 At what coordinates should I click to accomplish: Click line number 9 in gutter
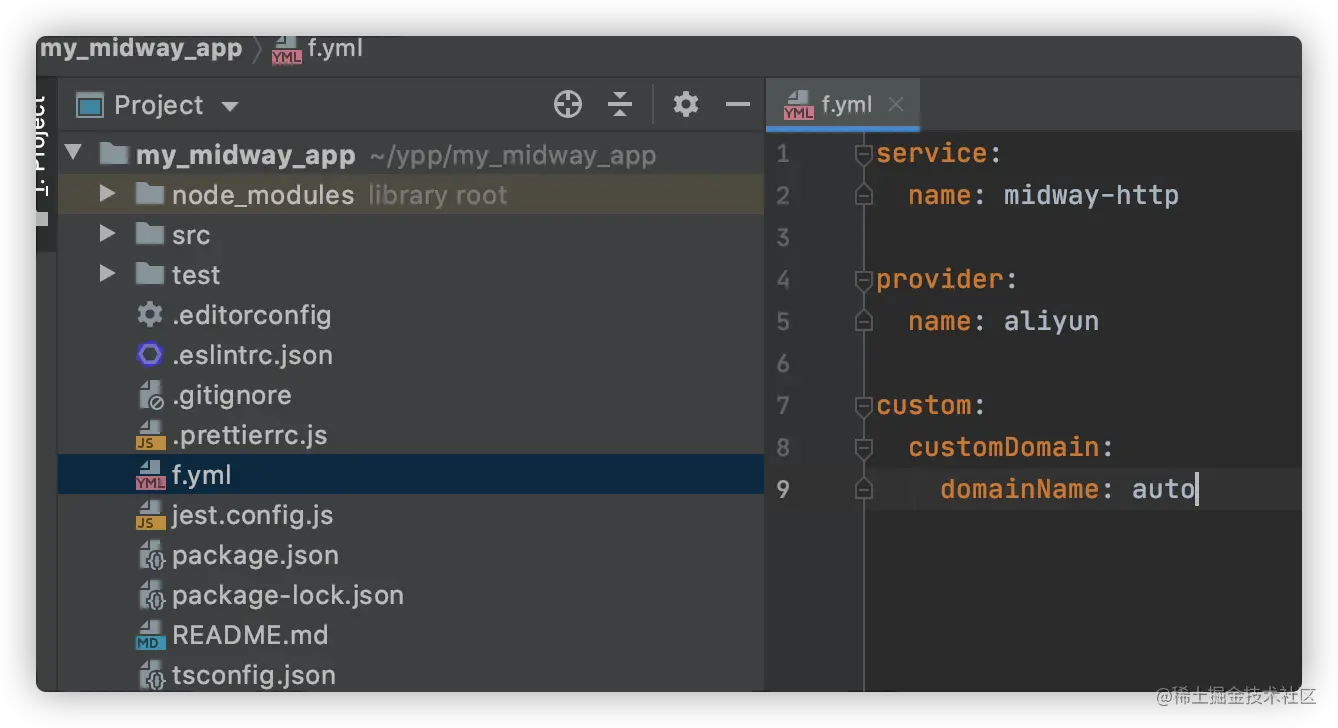[782, 489]
